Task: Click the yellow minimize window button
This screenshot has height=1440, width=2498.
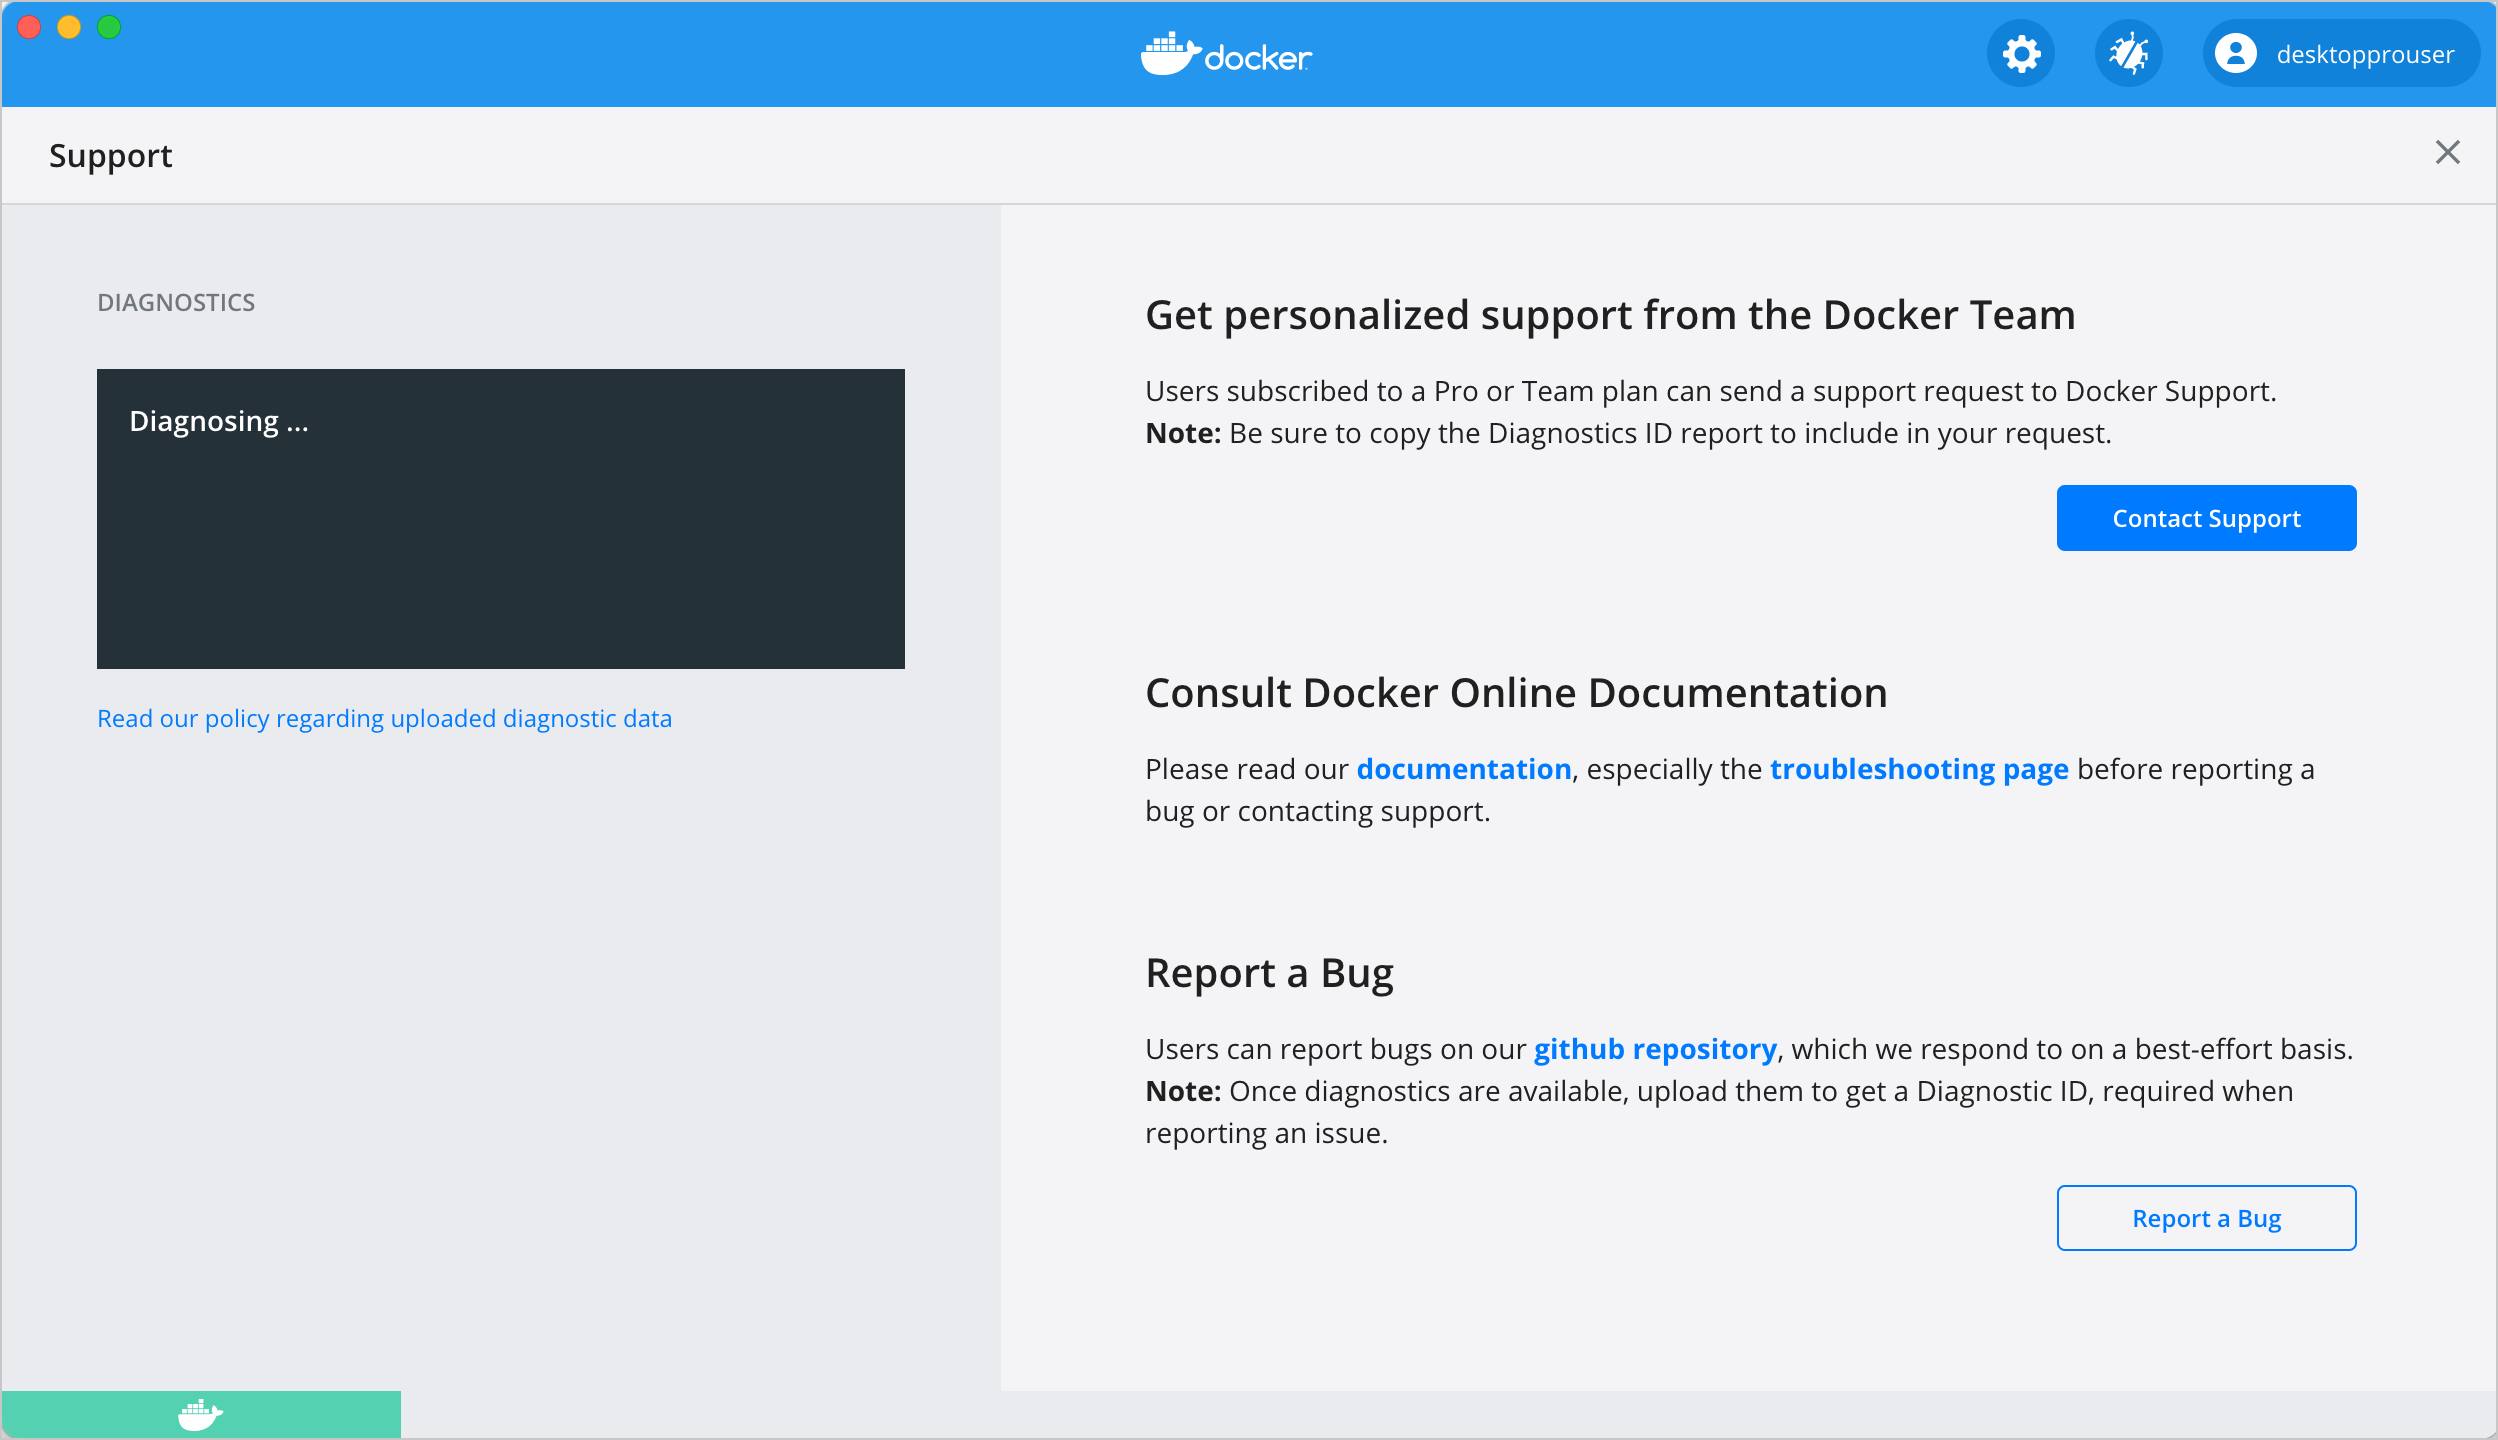Action: pos(69,27)
